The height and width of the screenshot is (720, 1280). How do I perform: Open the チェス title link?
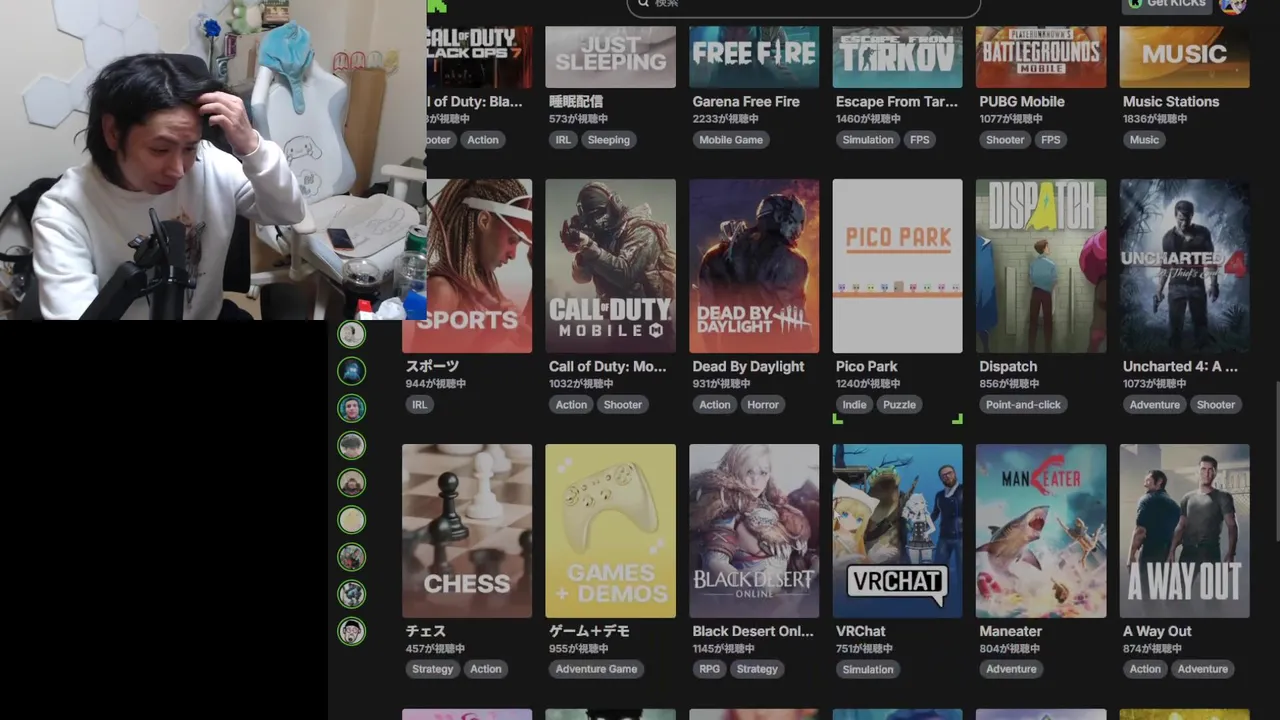click(x=425, y=631)
